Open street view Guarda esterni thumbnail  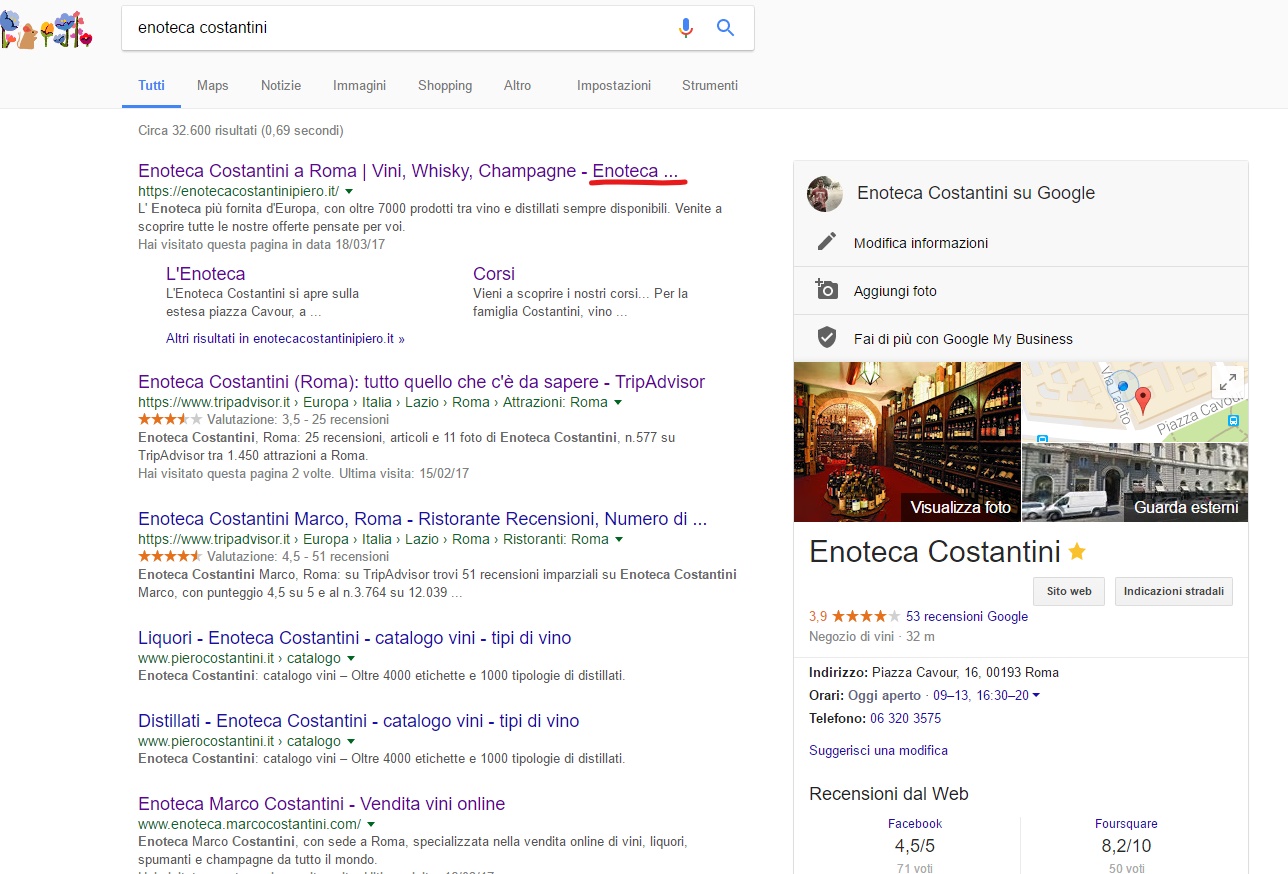coord(1135,483)
